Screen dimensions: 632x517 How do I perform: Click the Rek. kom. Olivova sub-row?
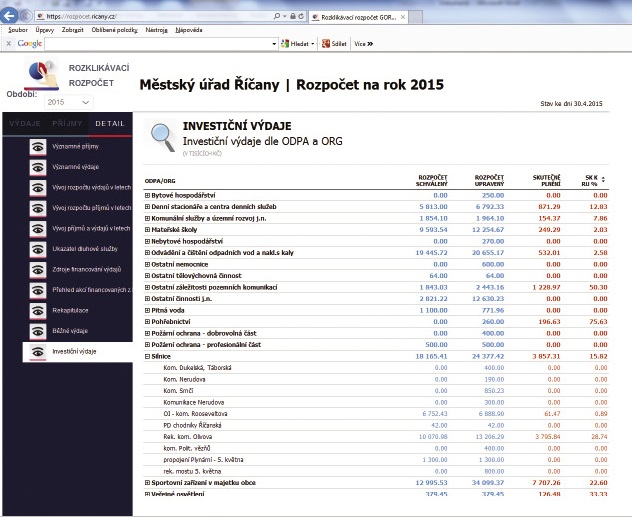(x=376, y=437)
